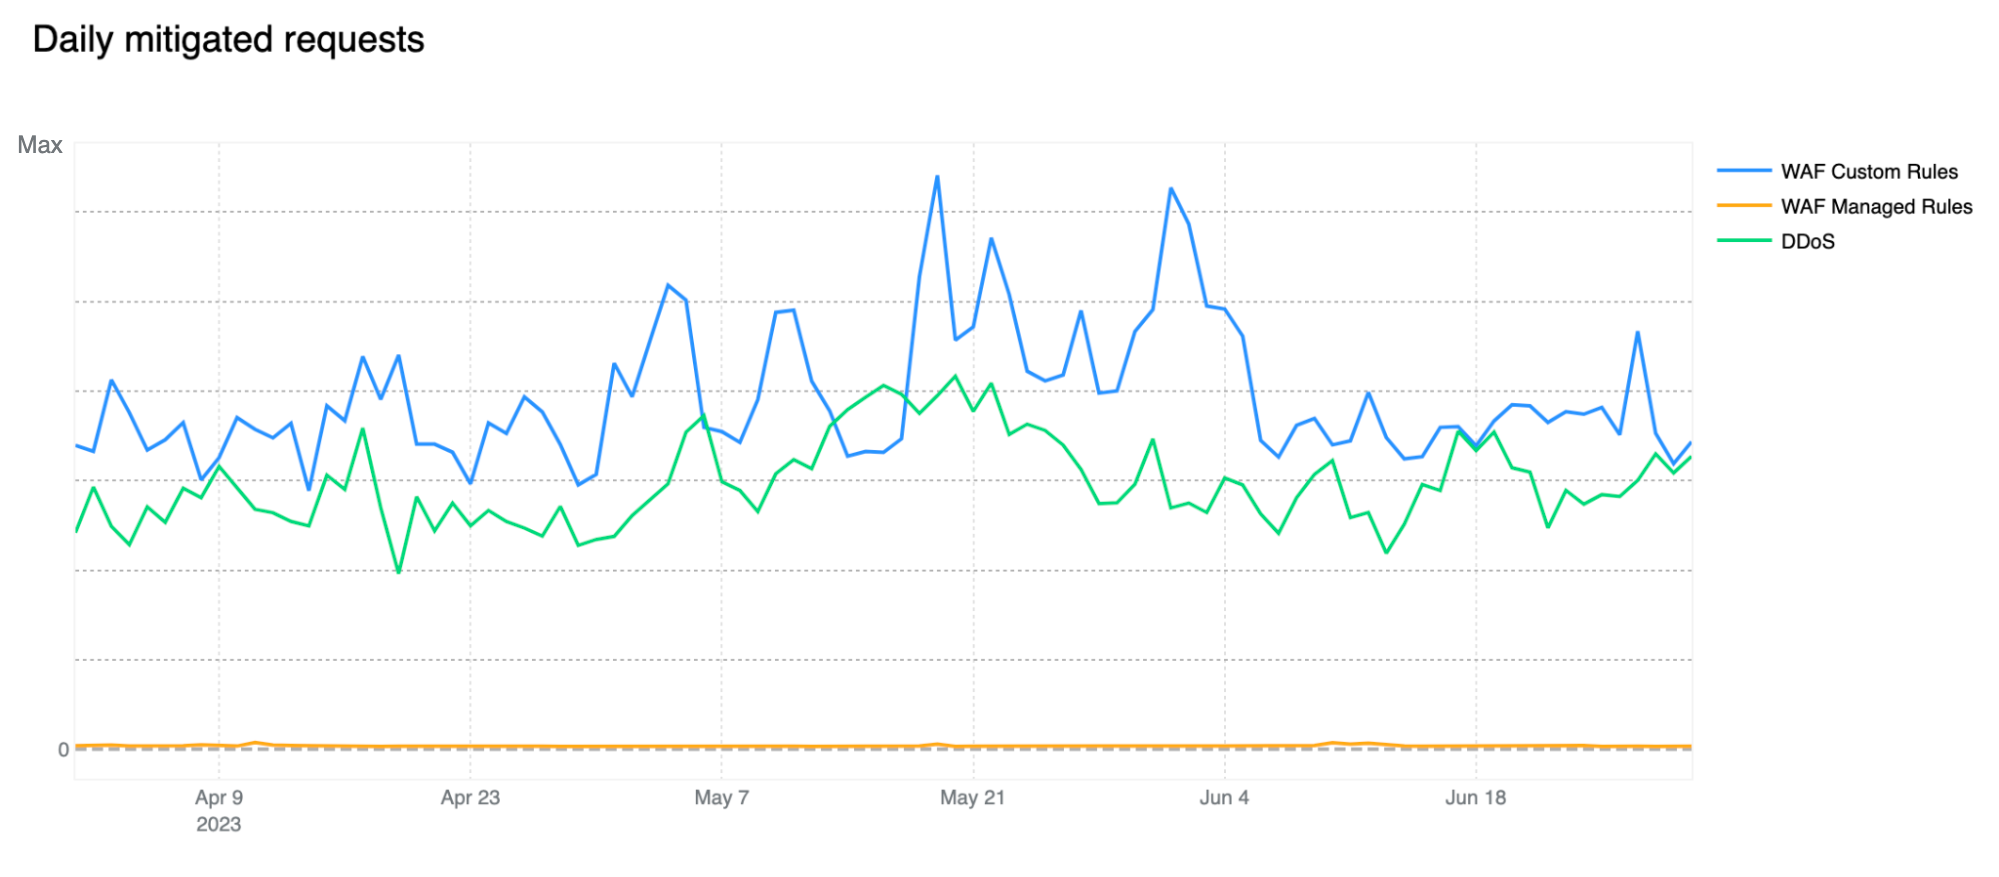The image size is (1999, 877).
Task: Click the "Max" y-axis label
Action: [x=40, y=146]
